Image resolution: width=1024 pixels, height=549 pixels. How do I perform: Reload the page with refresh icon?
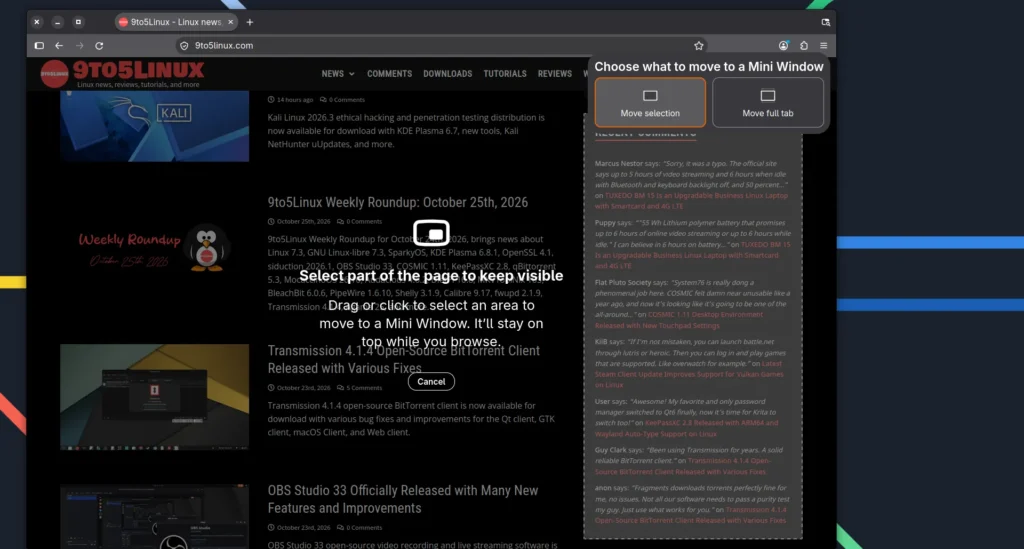click(99, 46)
